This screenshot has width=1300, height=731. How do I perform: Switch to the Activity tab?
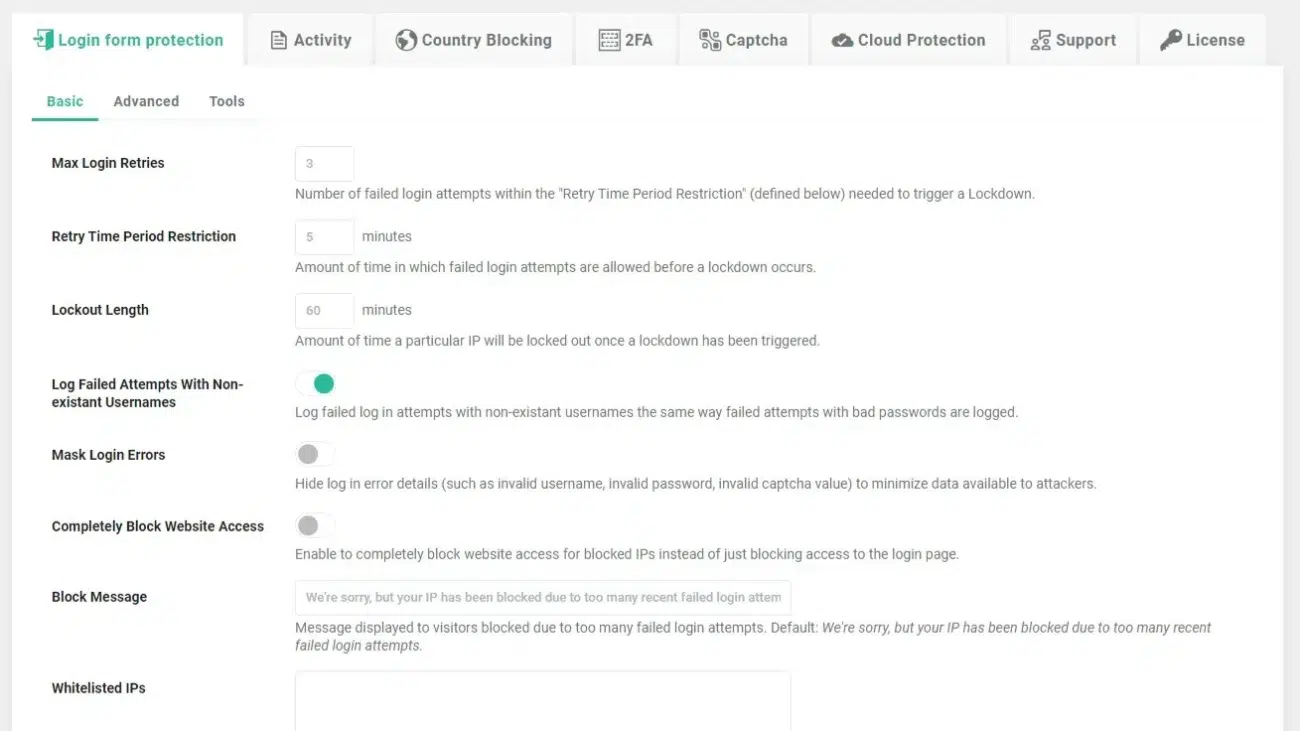311,39
